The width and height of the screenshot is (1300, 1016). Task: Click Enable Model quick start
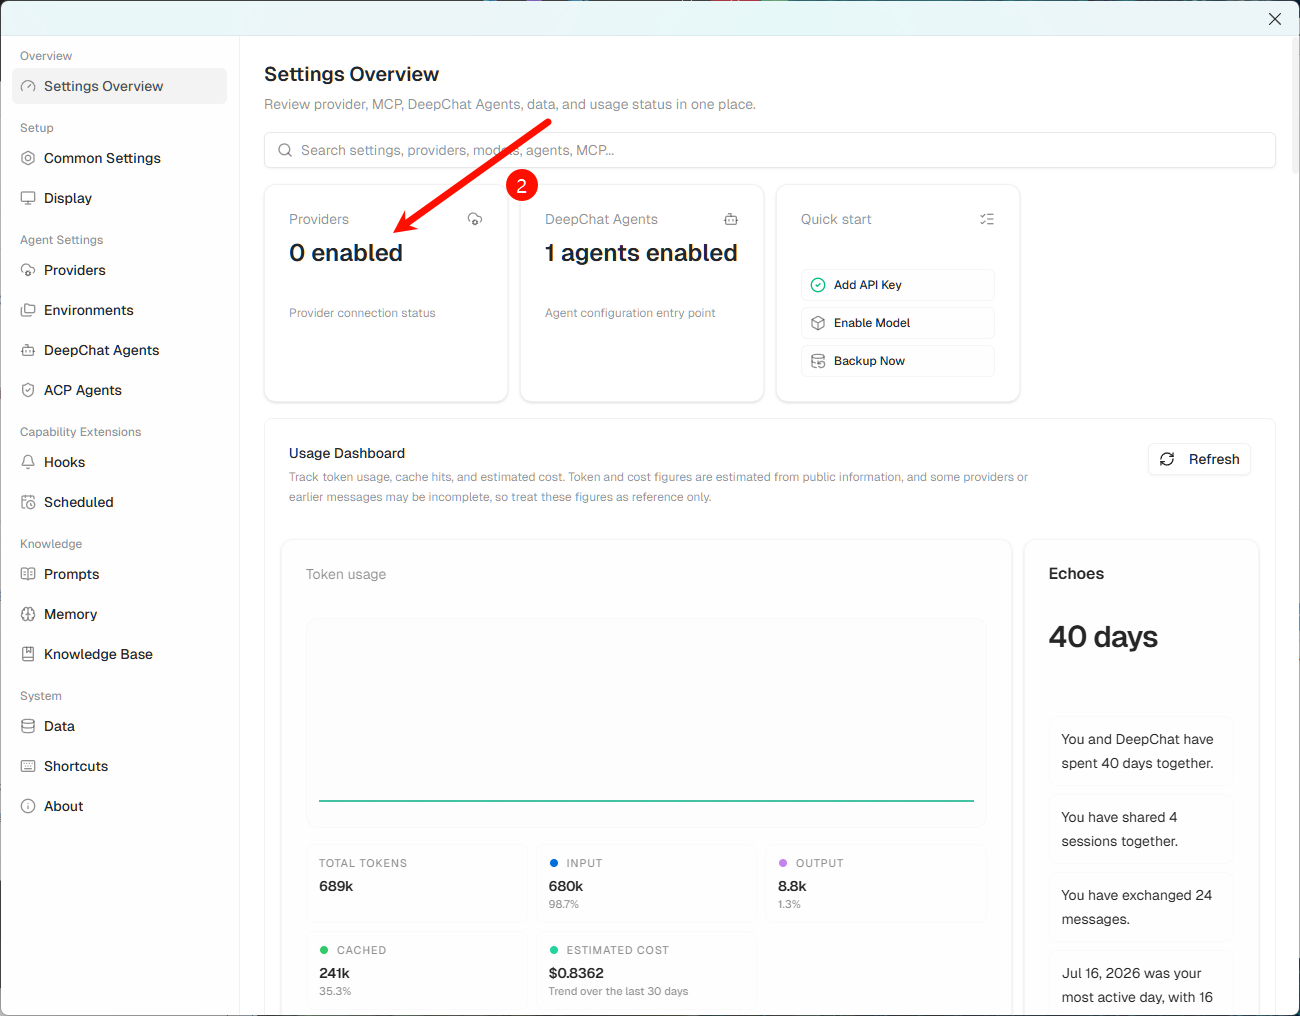(x=898, y=323)
